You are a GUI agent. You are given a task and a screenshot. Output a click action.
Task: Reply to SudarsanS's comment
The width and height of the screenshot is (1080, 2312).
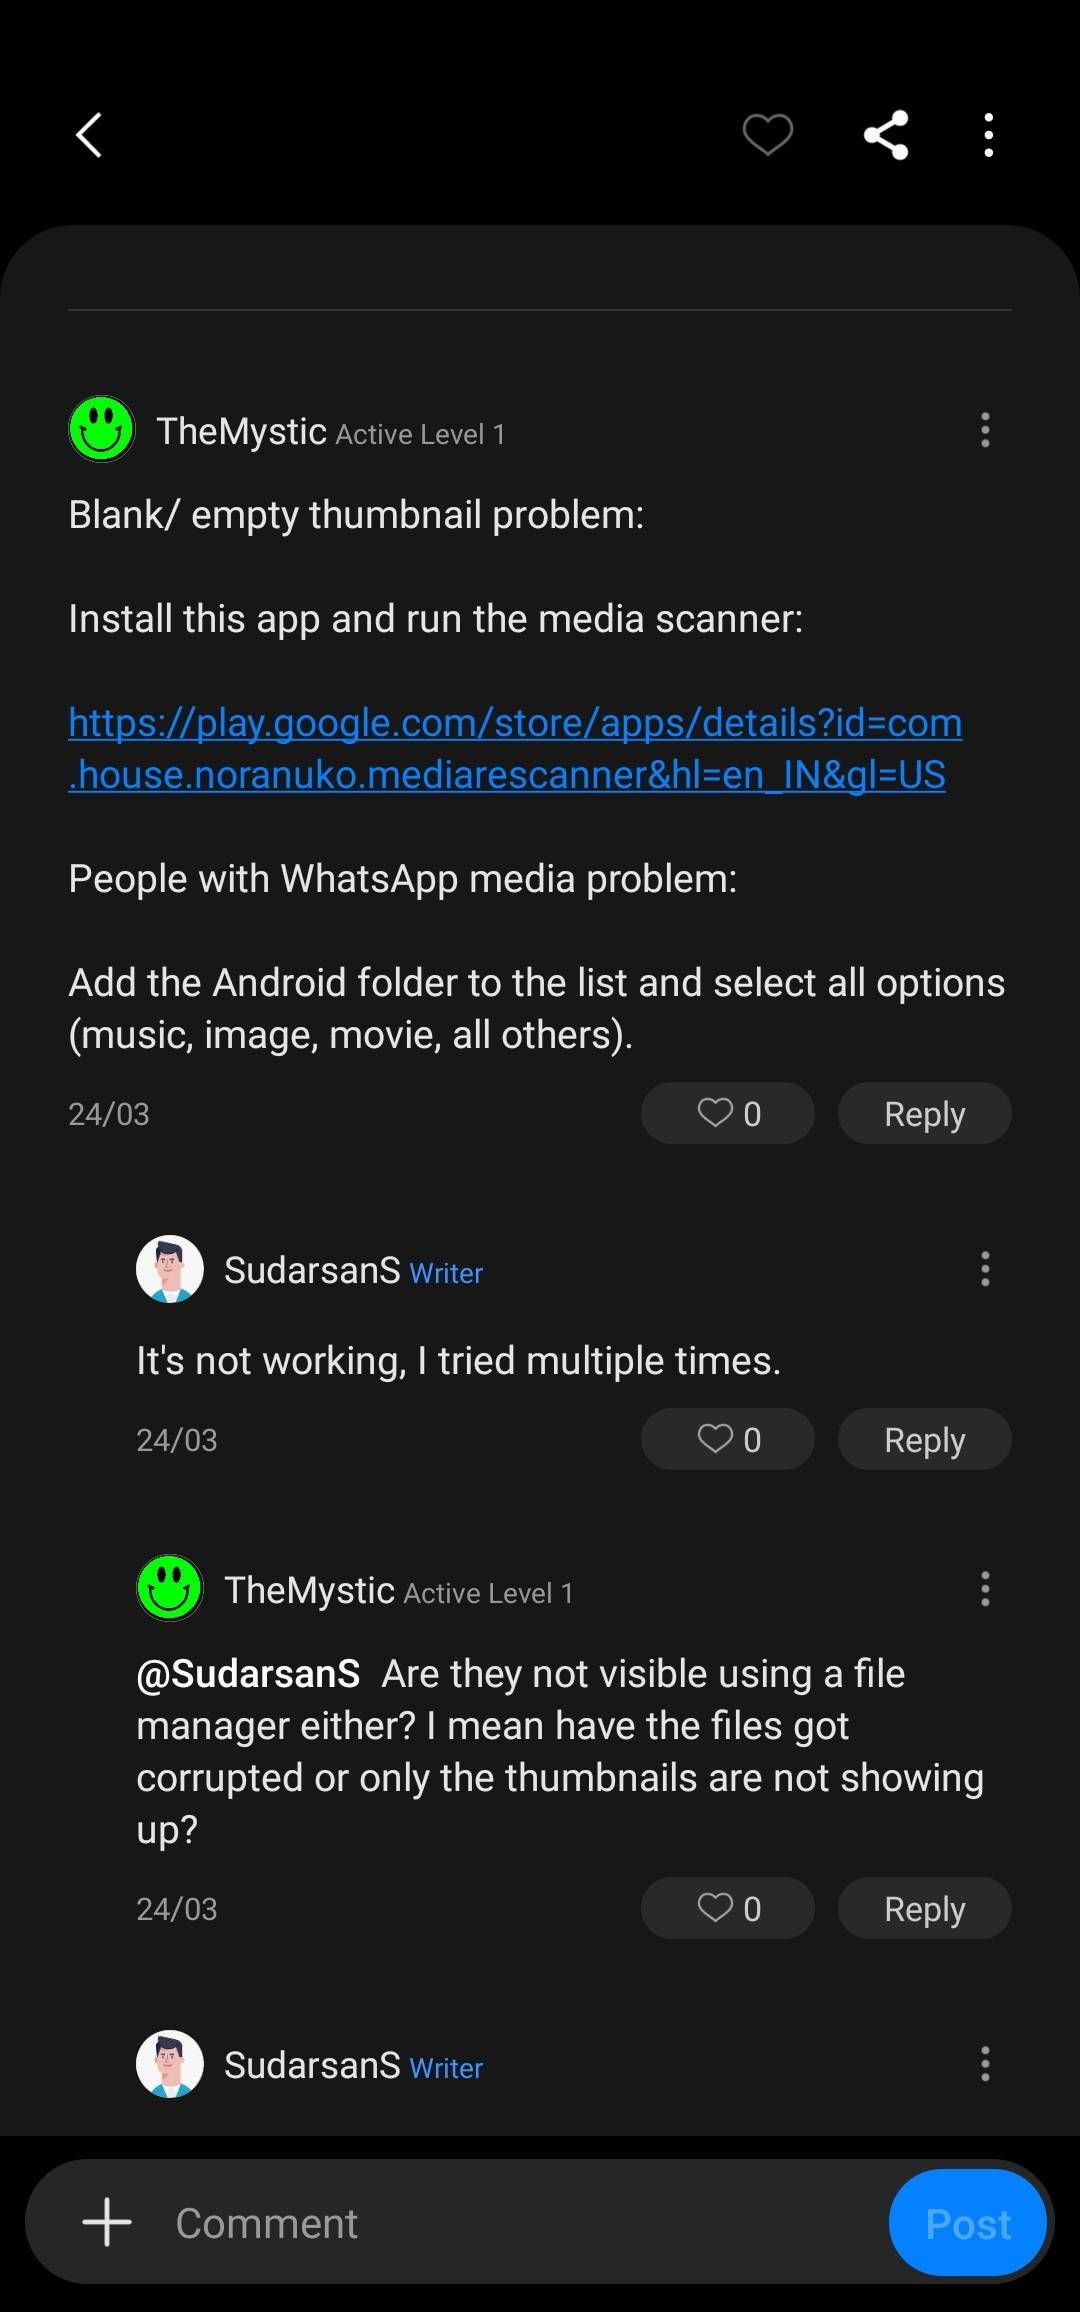[923, 1439]
